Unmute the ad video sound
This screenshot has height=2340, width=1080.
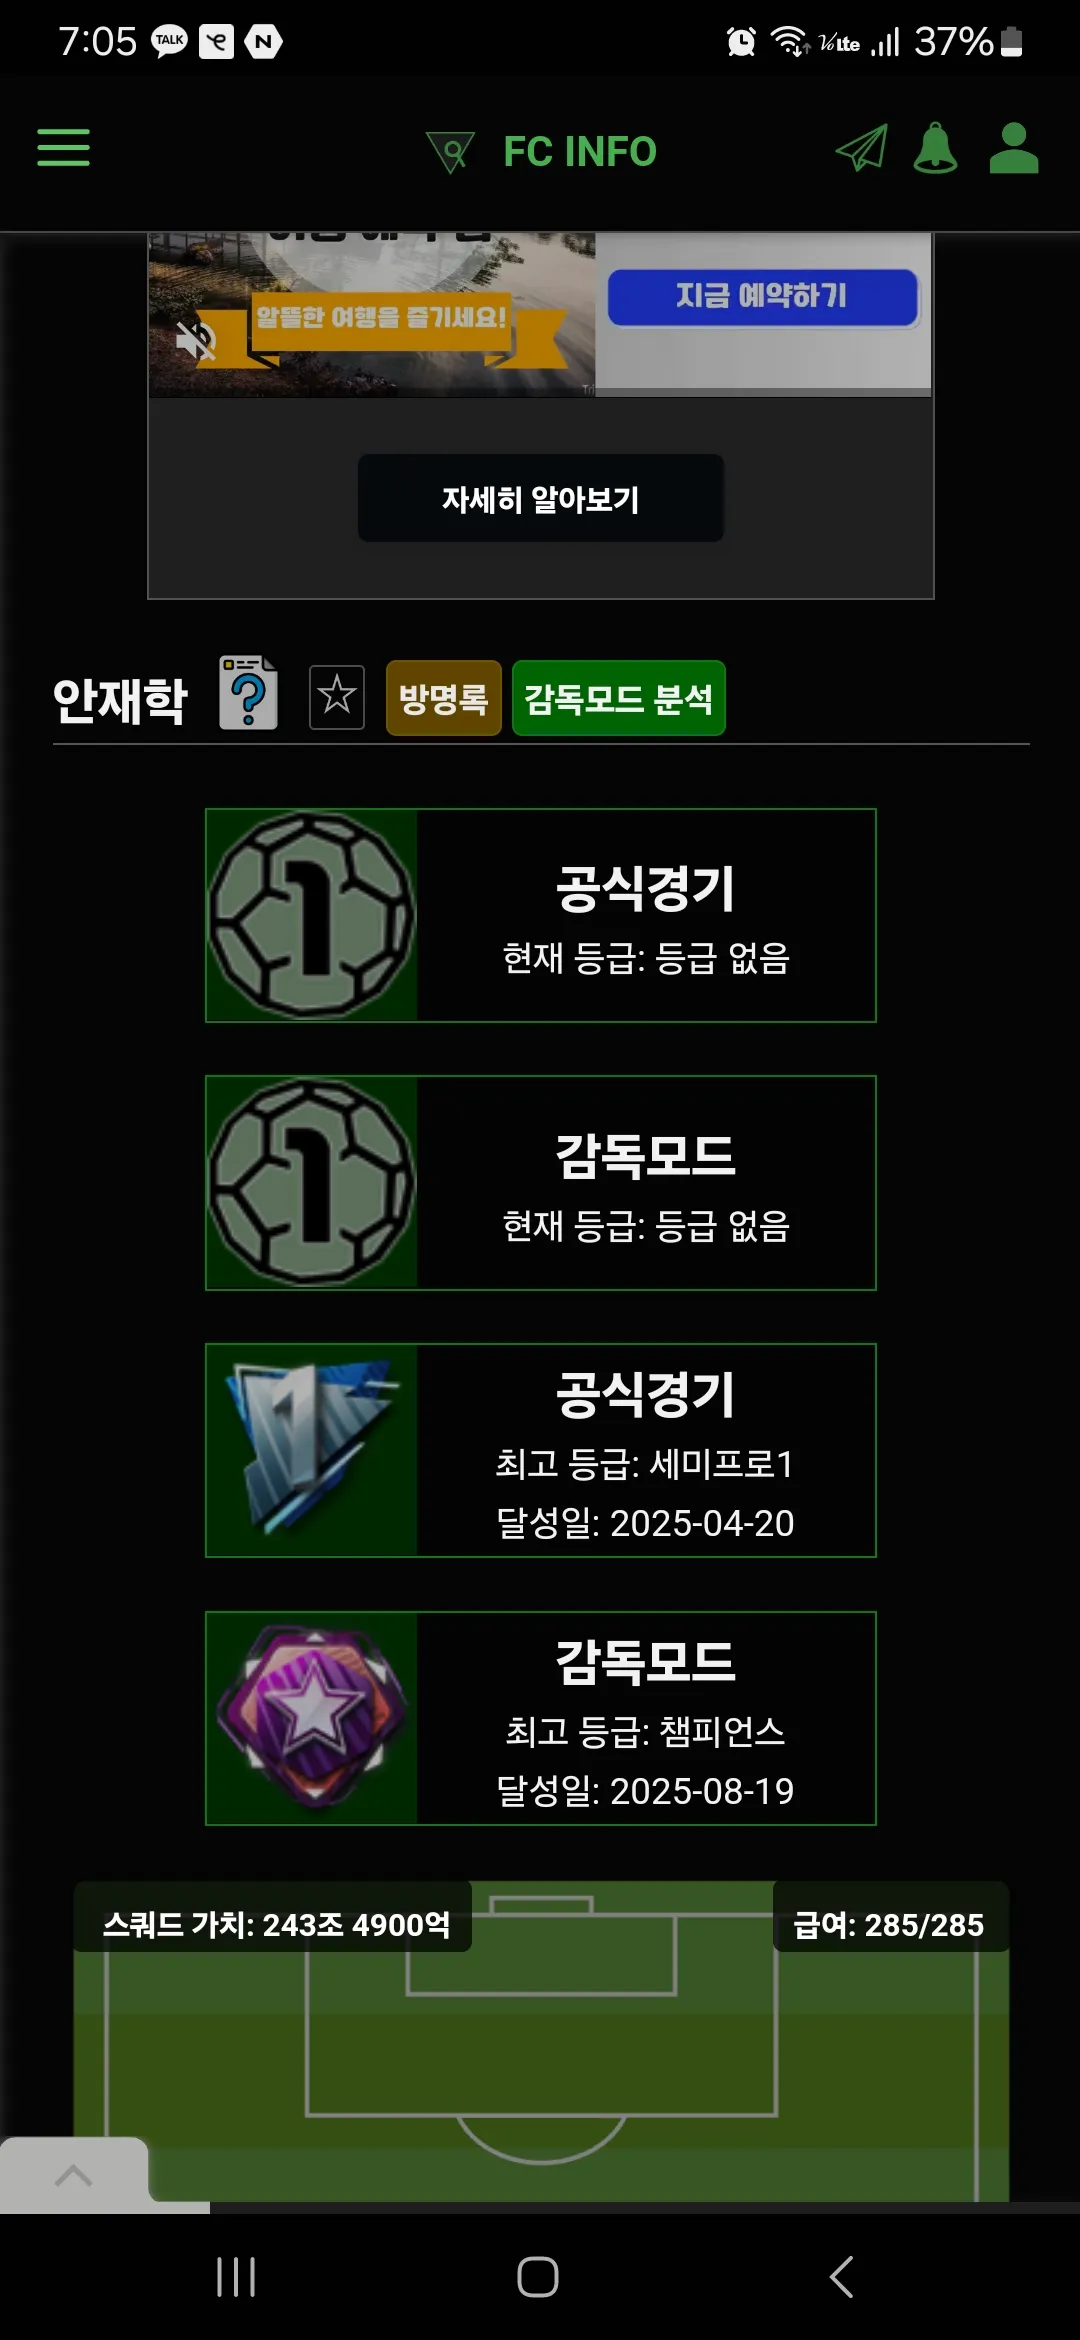(x=196, y=341)
